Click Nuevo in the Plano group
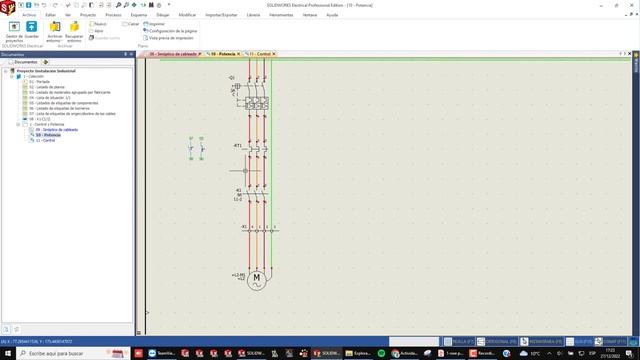Screen dimensions: 640x360 tap(98, 24)
